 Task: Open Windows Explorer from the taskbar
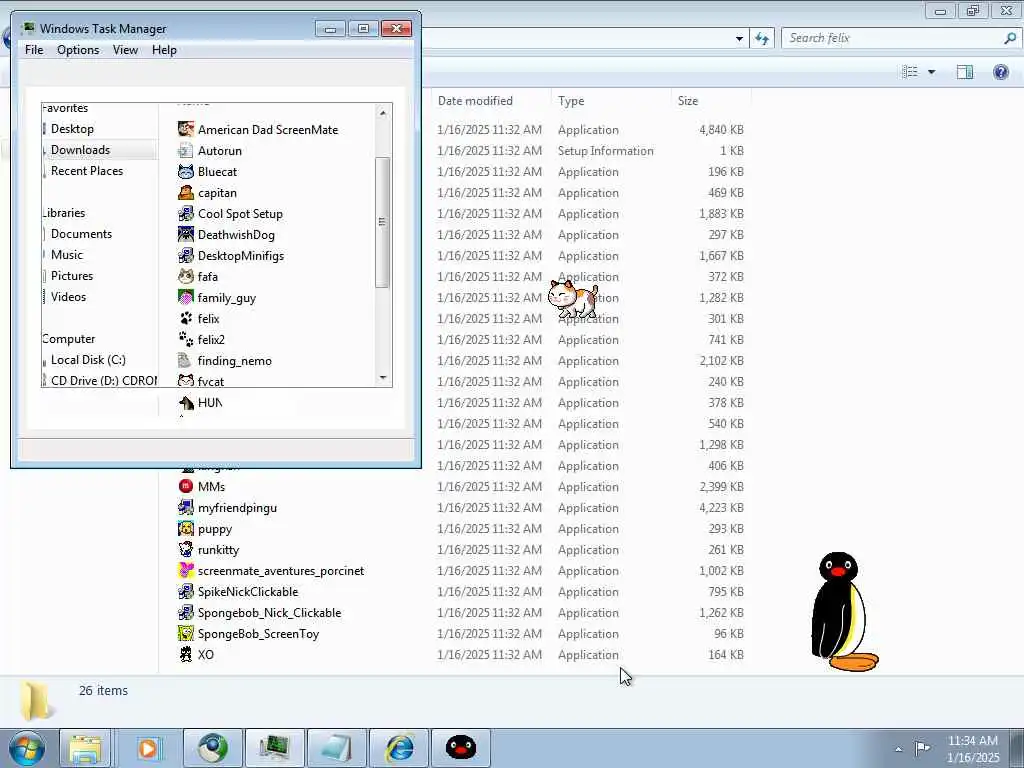click(x=85, y=748)
